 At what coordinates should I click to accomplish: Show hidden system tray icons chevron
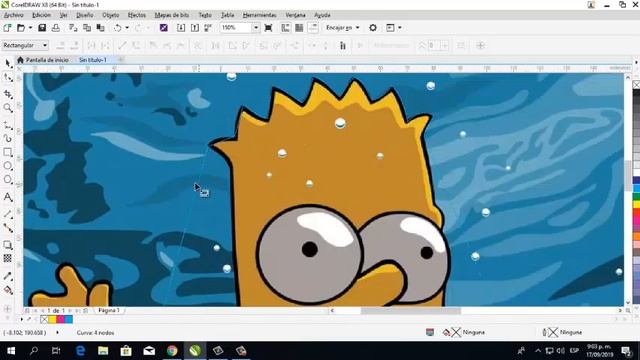538,351
